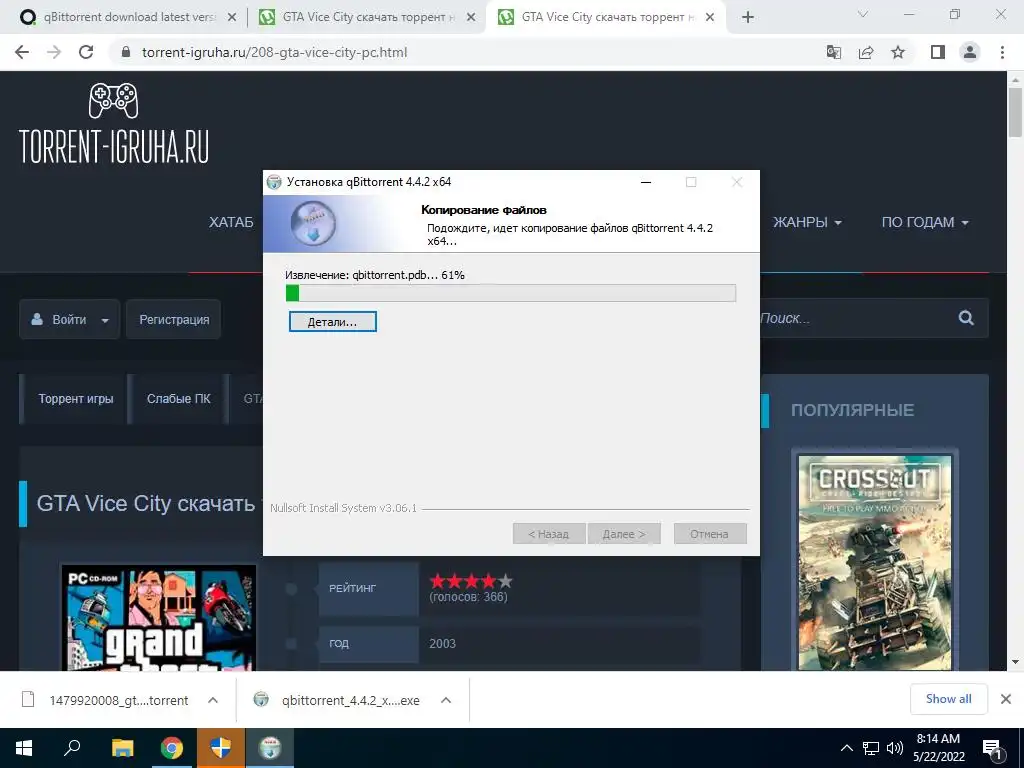Viewport: 1024px width, 768px height.
Task: Open the Слабые ПК breadcrumb tab
Action: tap(178, 398)
